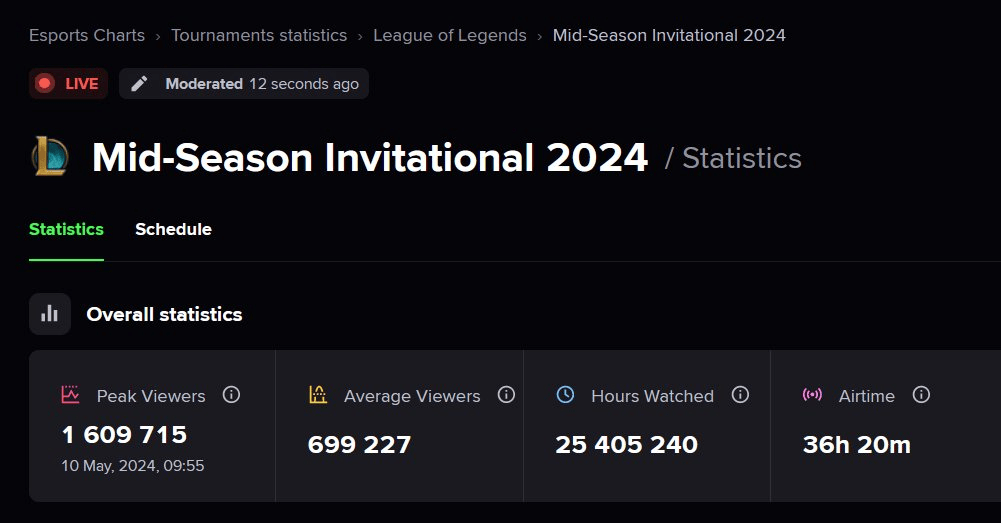Click the pencil icon beside Moderated
The width and height of the screenshot is (1001, 523).
coord(140,84)
